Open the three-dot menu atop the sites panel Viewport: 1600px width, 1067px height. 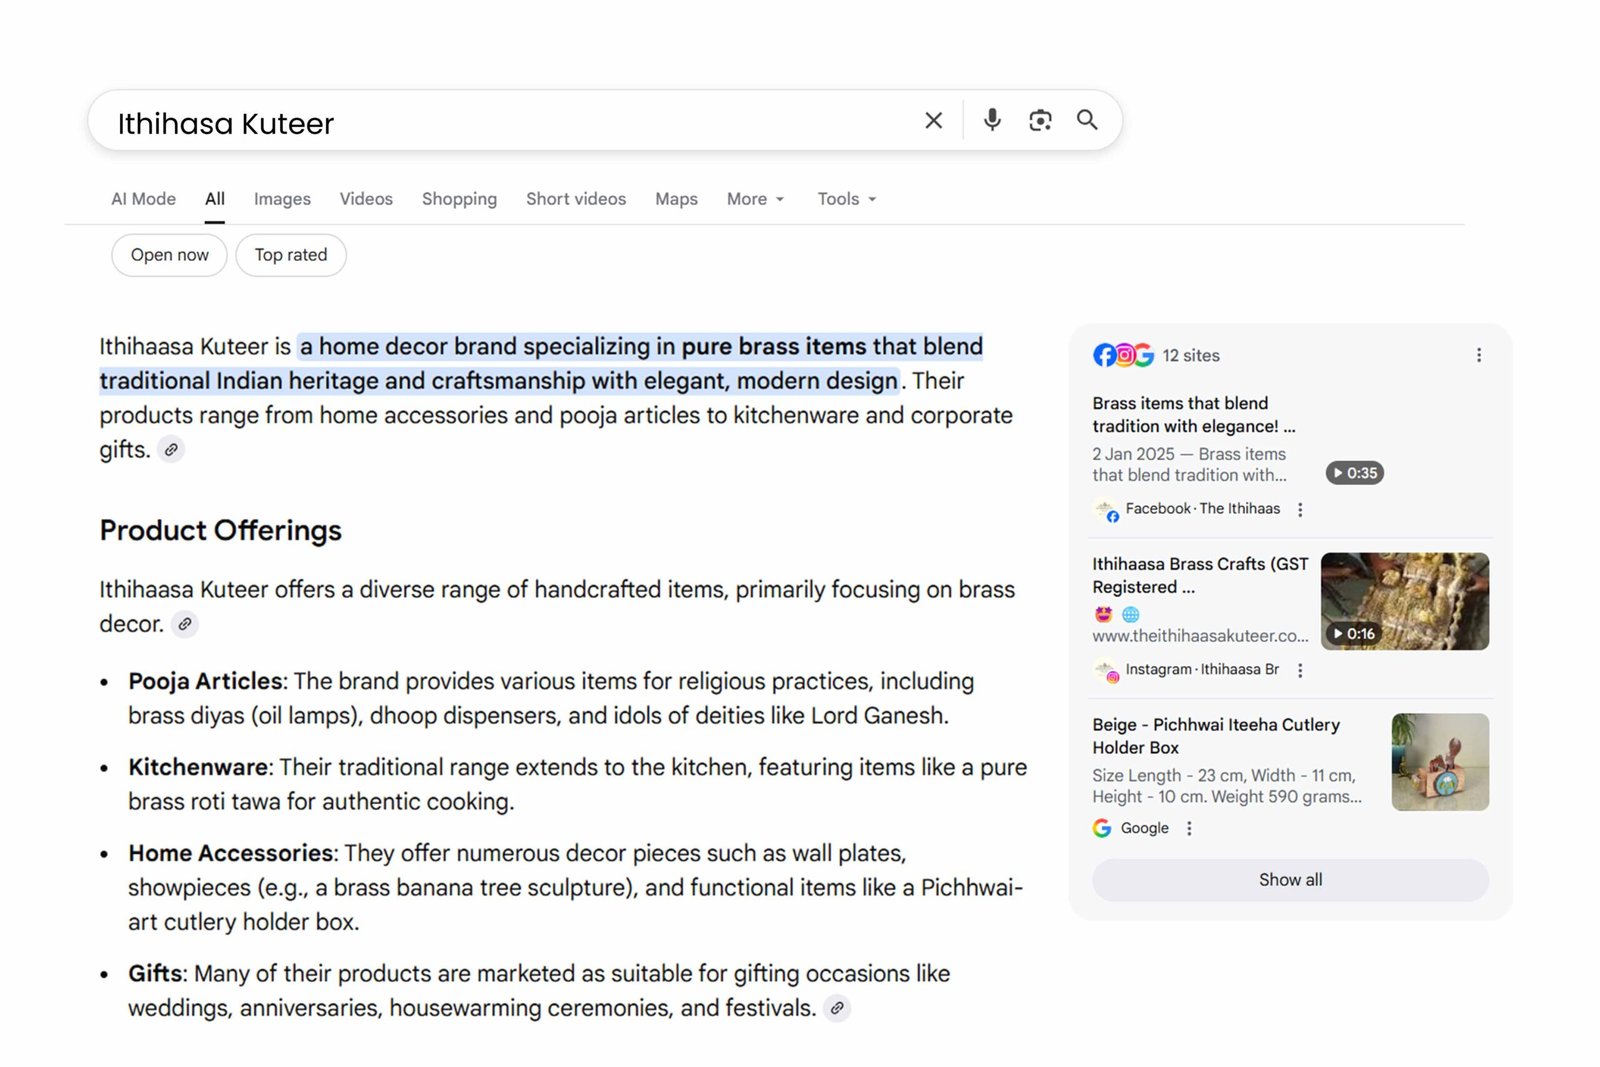click(x=1478, y=355)
